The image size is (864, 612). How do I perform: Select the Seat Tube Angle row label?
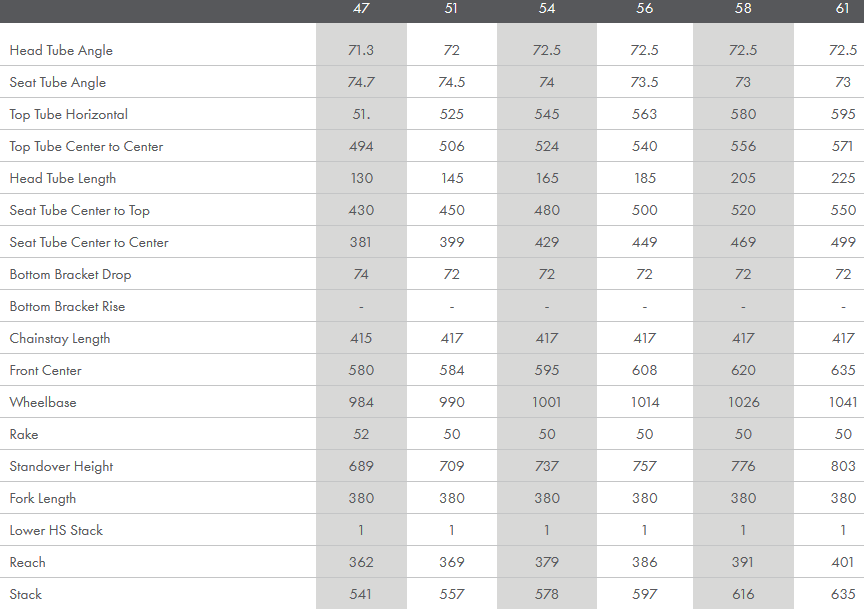coord(57,82)
